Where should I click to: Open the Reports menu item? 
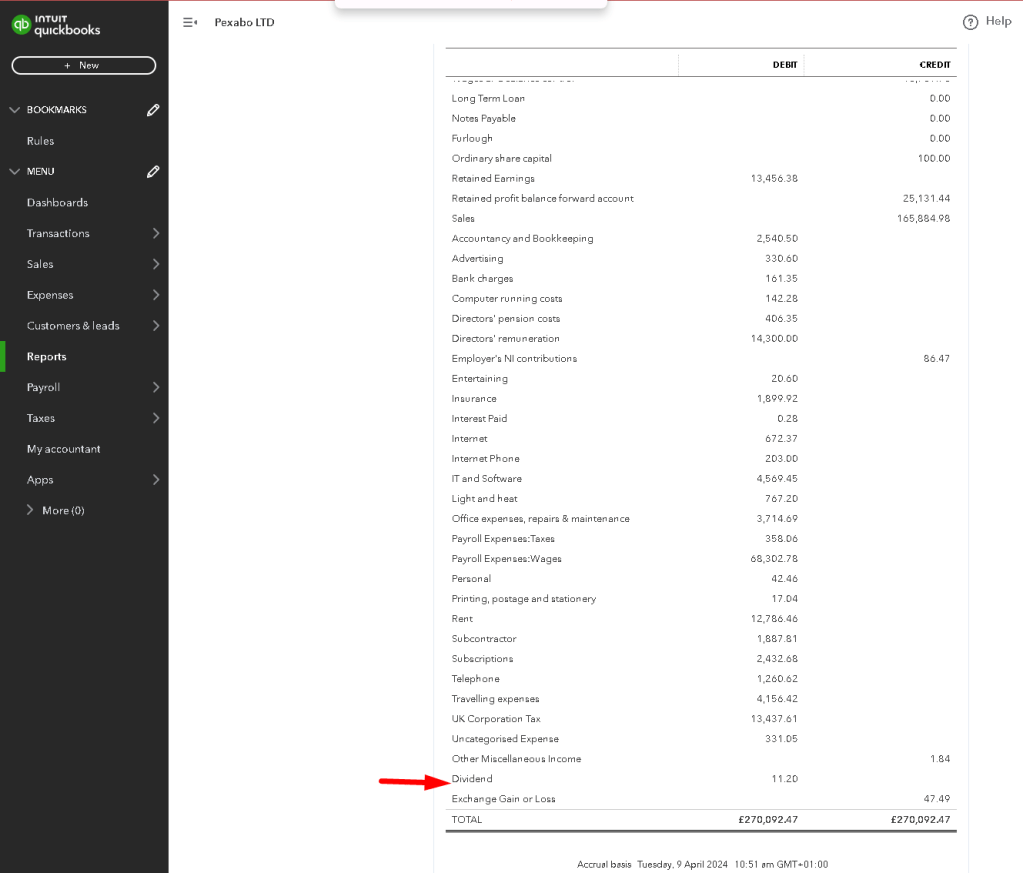click(46, 356)
